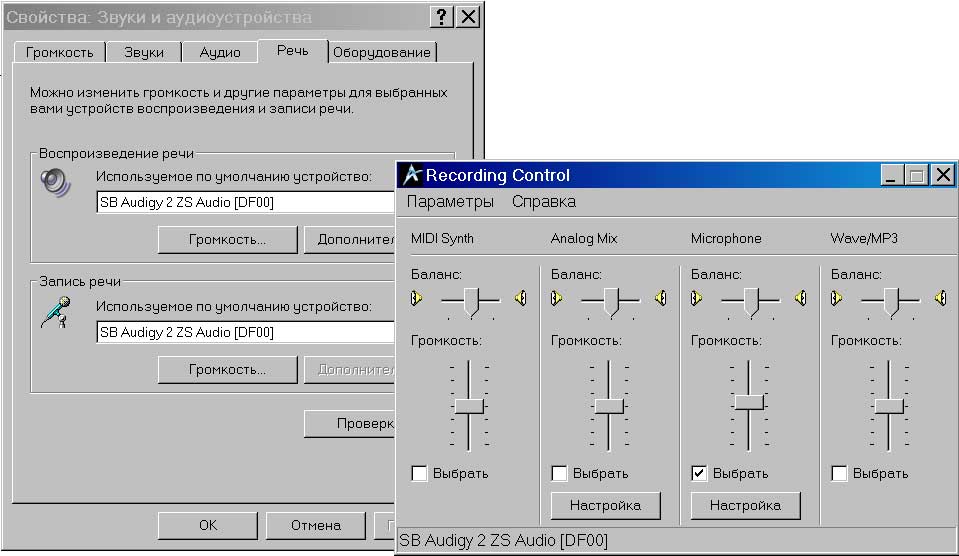
Task: Open recording default device combo box
Action: pyautogui.click(x=246, y=332)
